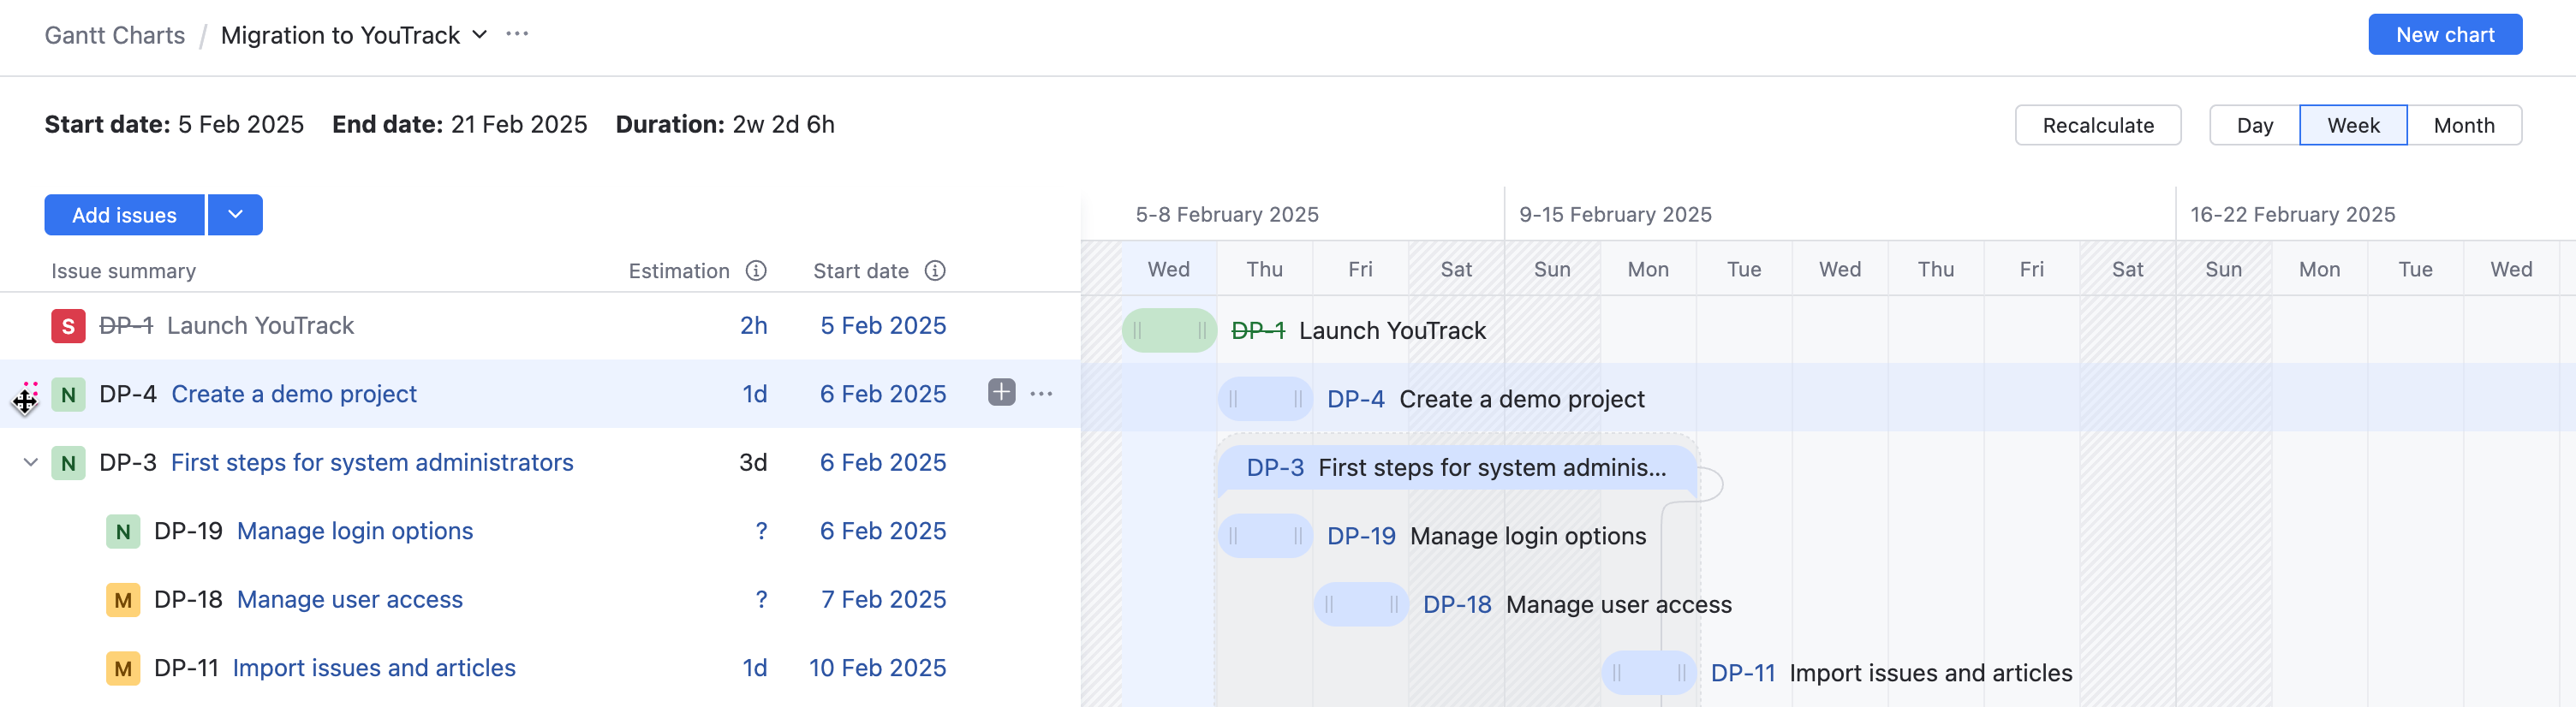The height and width of the screenshot is (707, 2576).
Task: Click the M priority icon for DP-18
Action: point(123,600)
